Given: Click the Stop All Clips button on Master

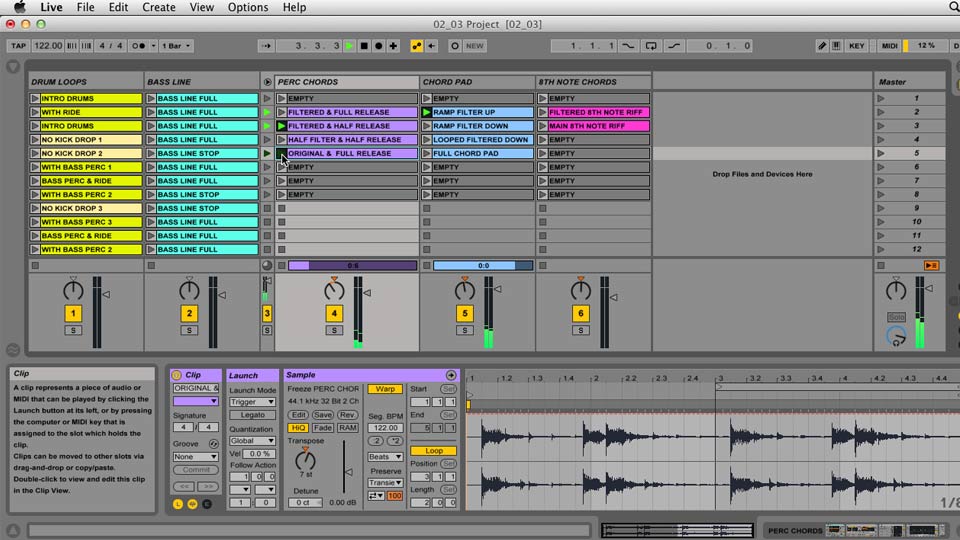Looking at the screenshot, I should (x=881, y=266).
